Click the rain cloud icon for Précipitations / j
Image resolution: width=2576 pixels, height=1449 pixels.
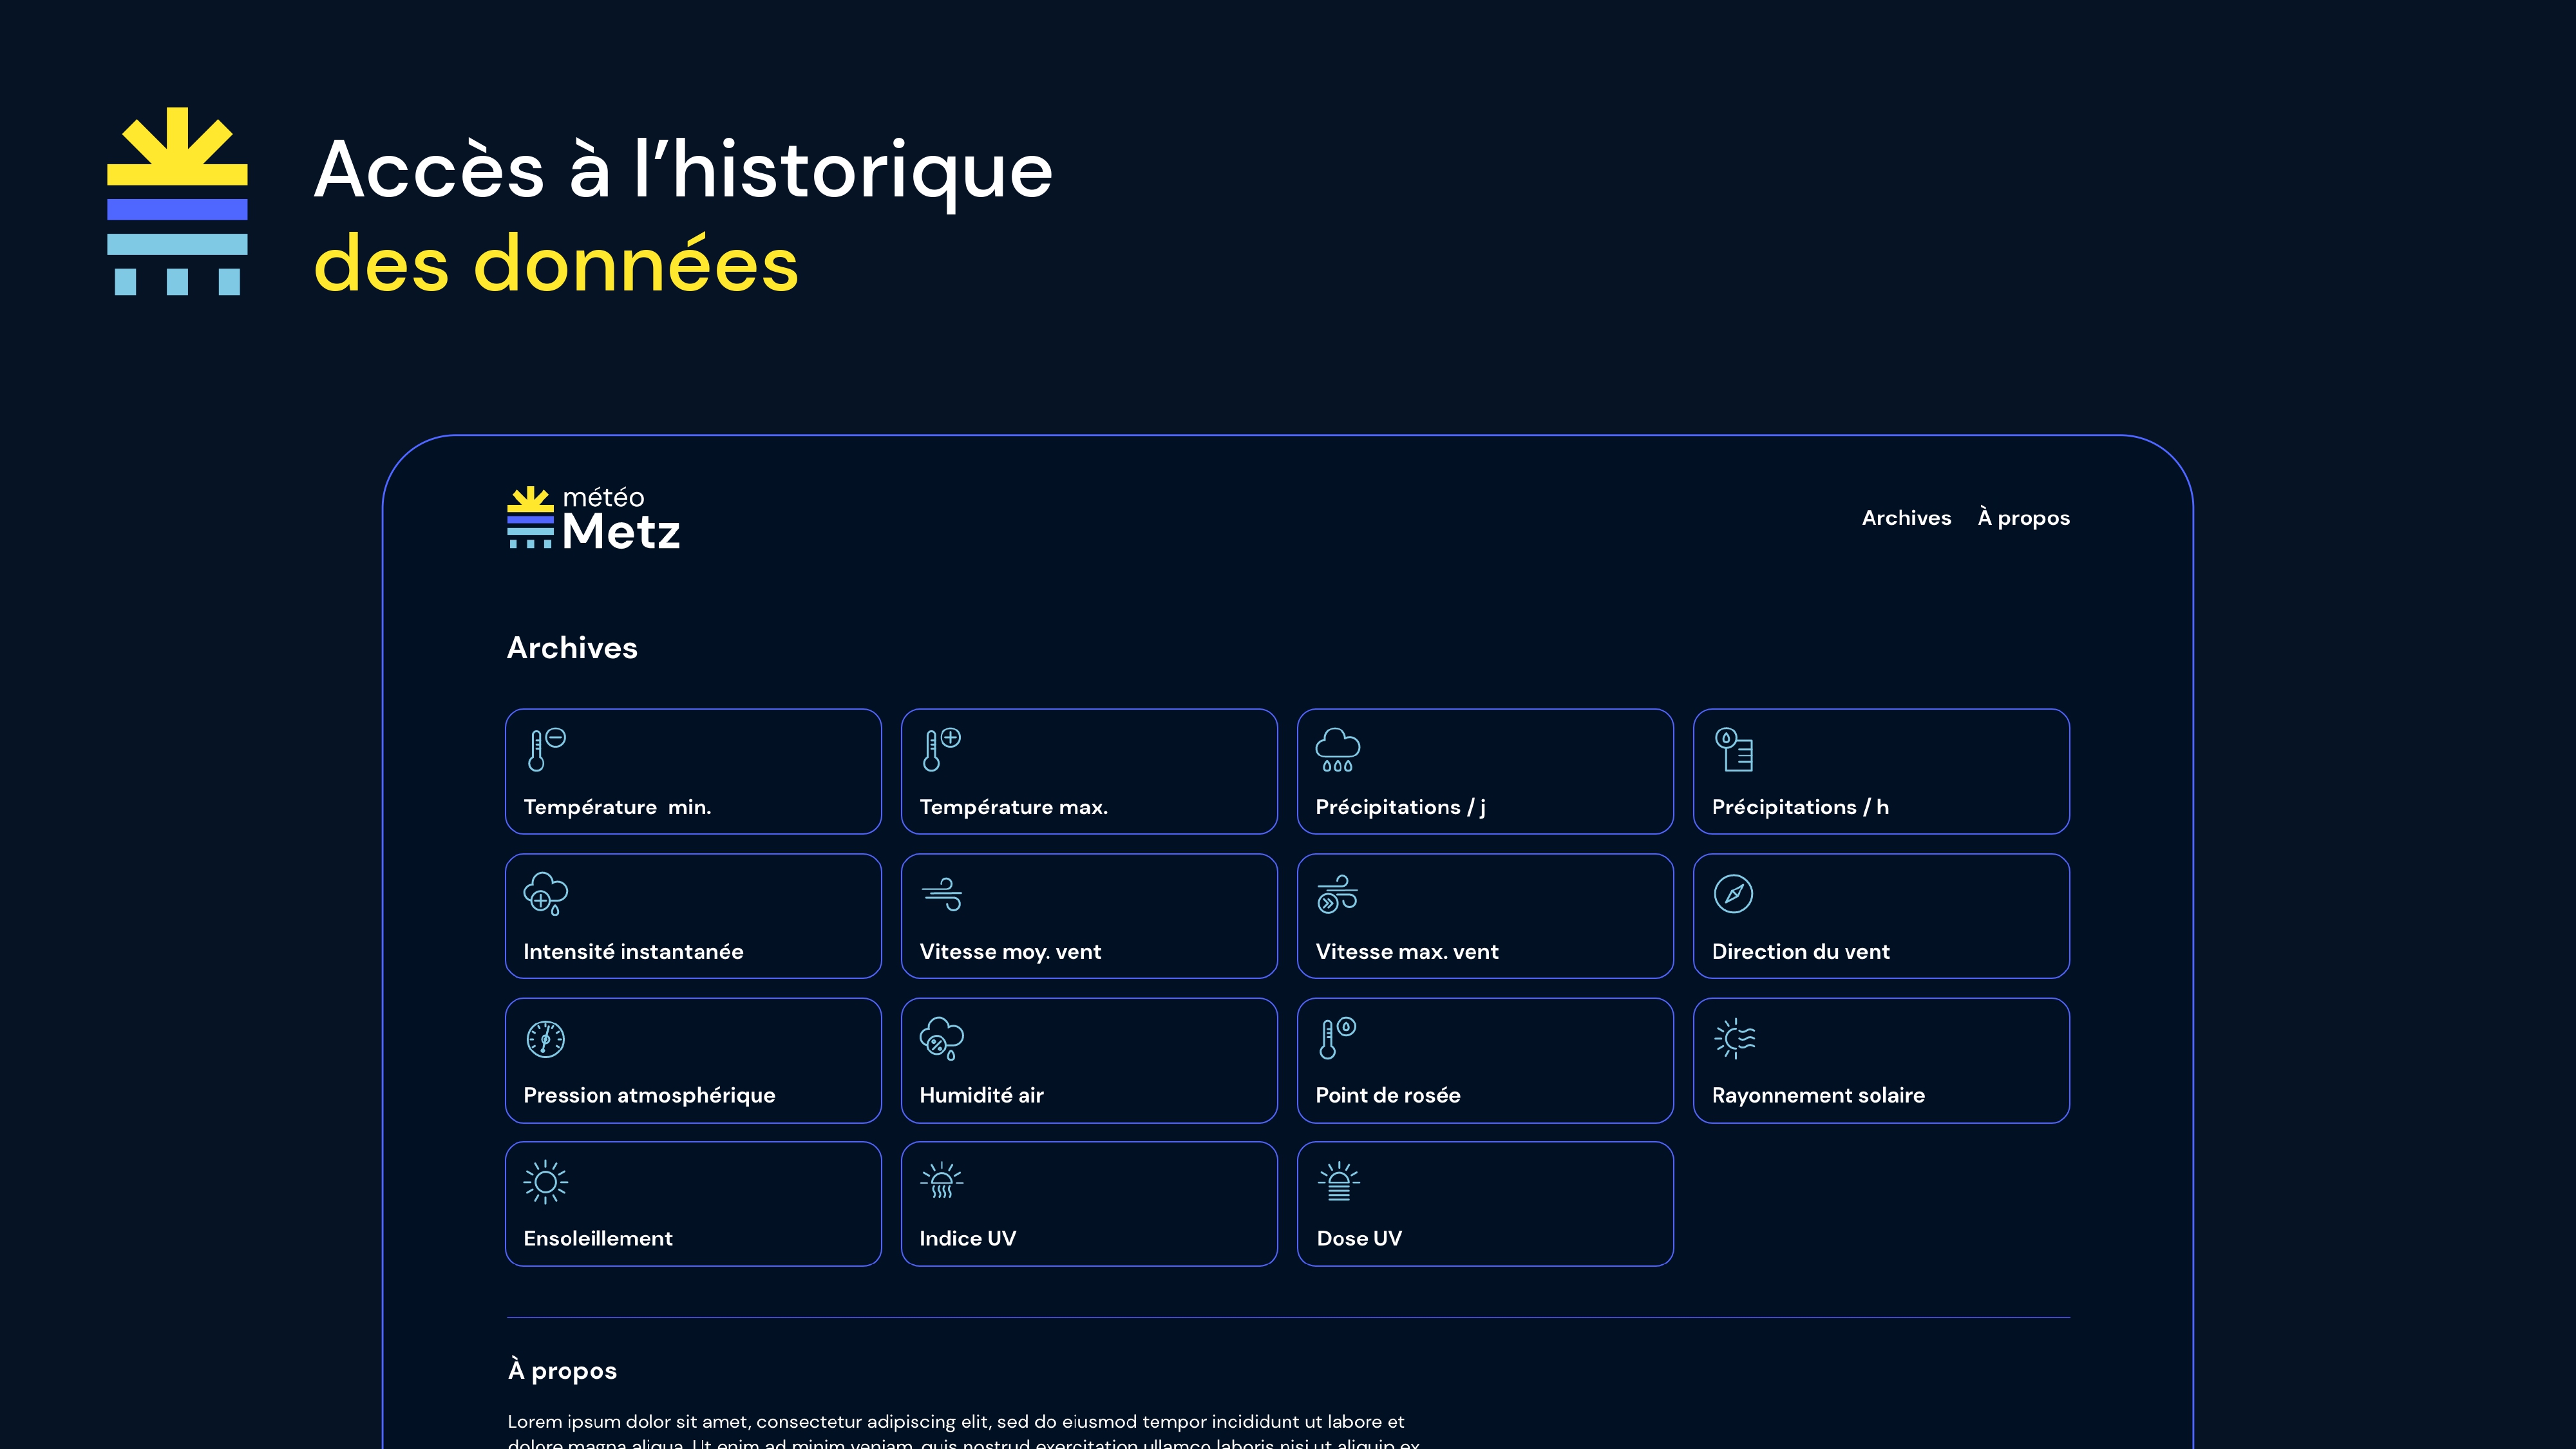tap(1338, 749)
